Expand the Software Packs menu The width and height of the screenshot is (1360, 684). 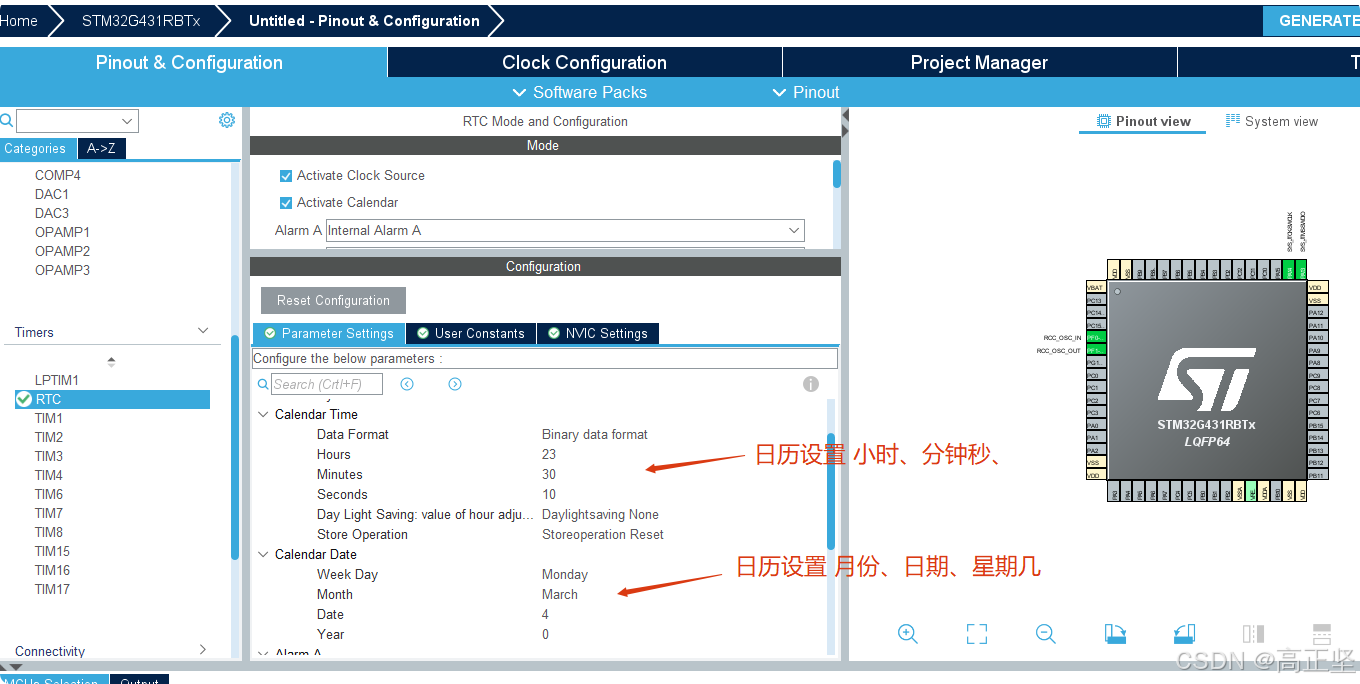[x=579, y=92]
